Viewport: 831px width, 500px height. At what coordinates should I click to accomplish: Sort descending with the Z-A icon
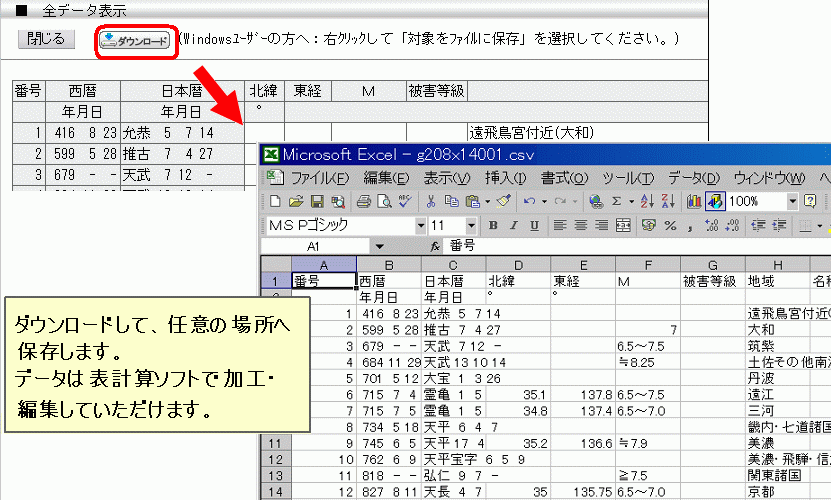[668, 201]
